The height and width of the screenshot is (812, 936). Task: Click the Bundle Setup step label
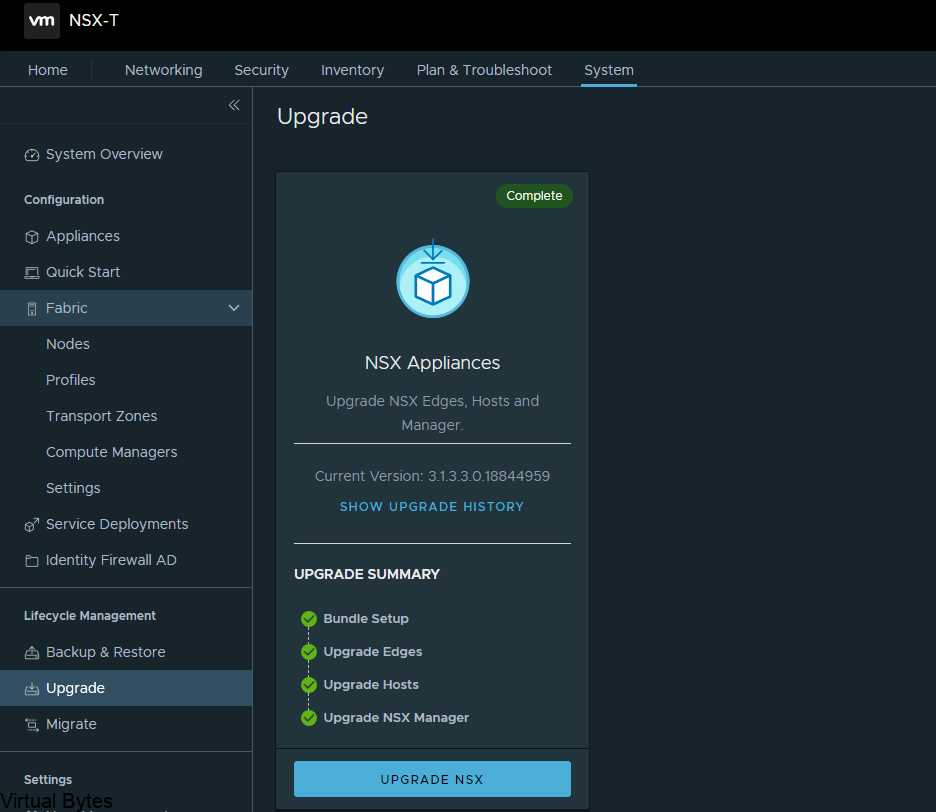(x=366, y=619)
